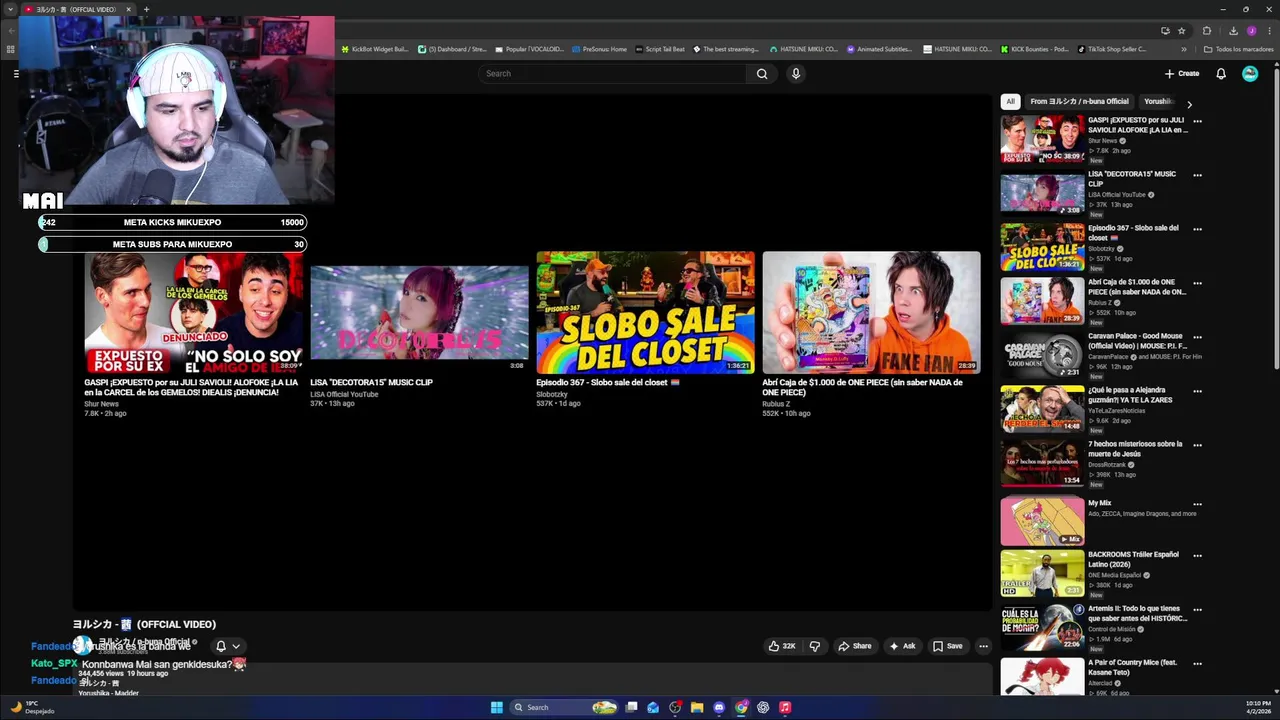This screenshot has width=1280, height=720.
Task: Open Windows Start menu
Action: click(496, 707)
